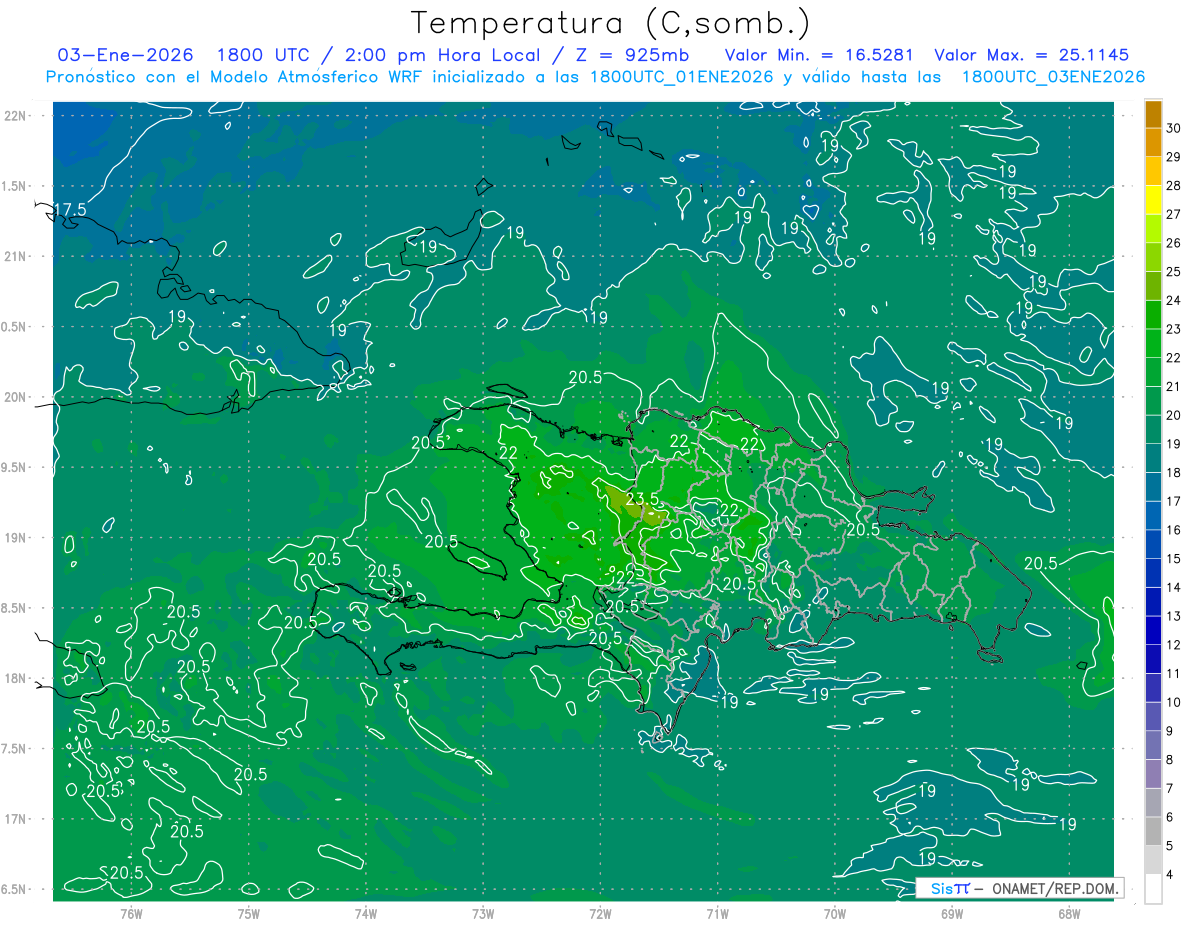
Task: Click the latitude axis label "17N"
Action: pos(16,819)
